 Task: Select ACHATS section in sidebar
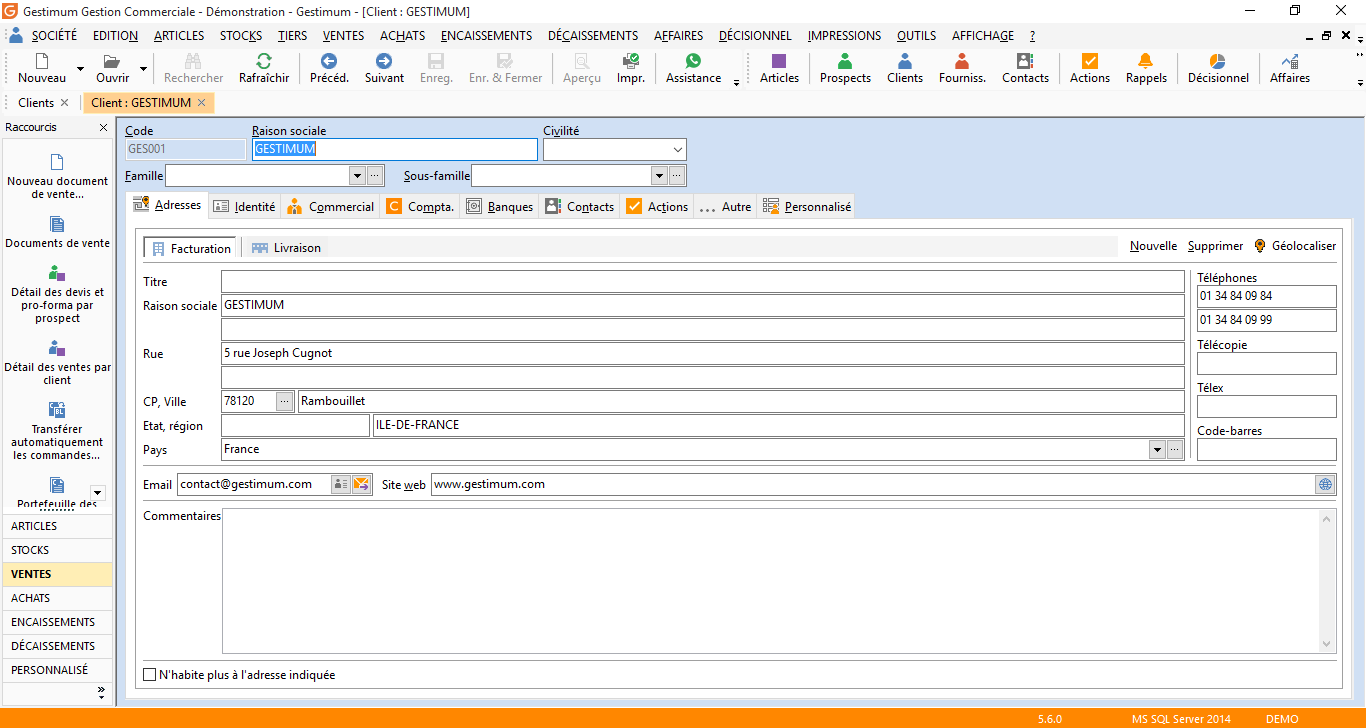57,598
